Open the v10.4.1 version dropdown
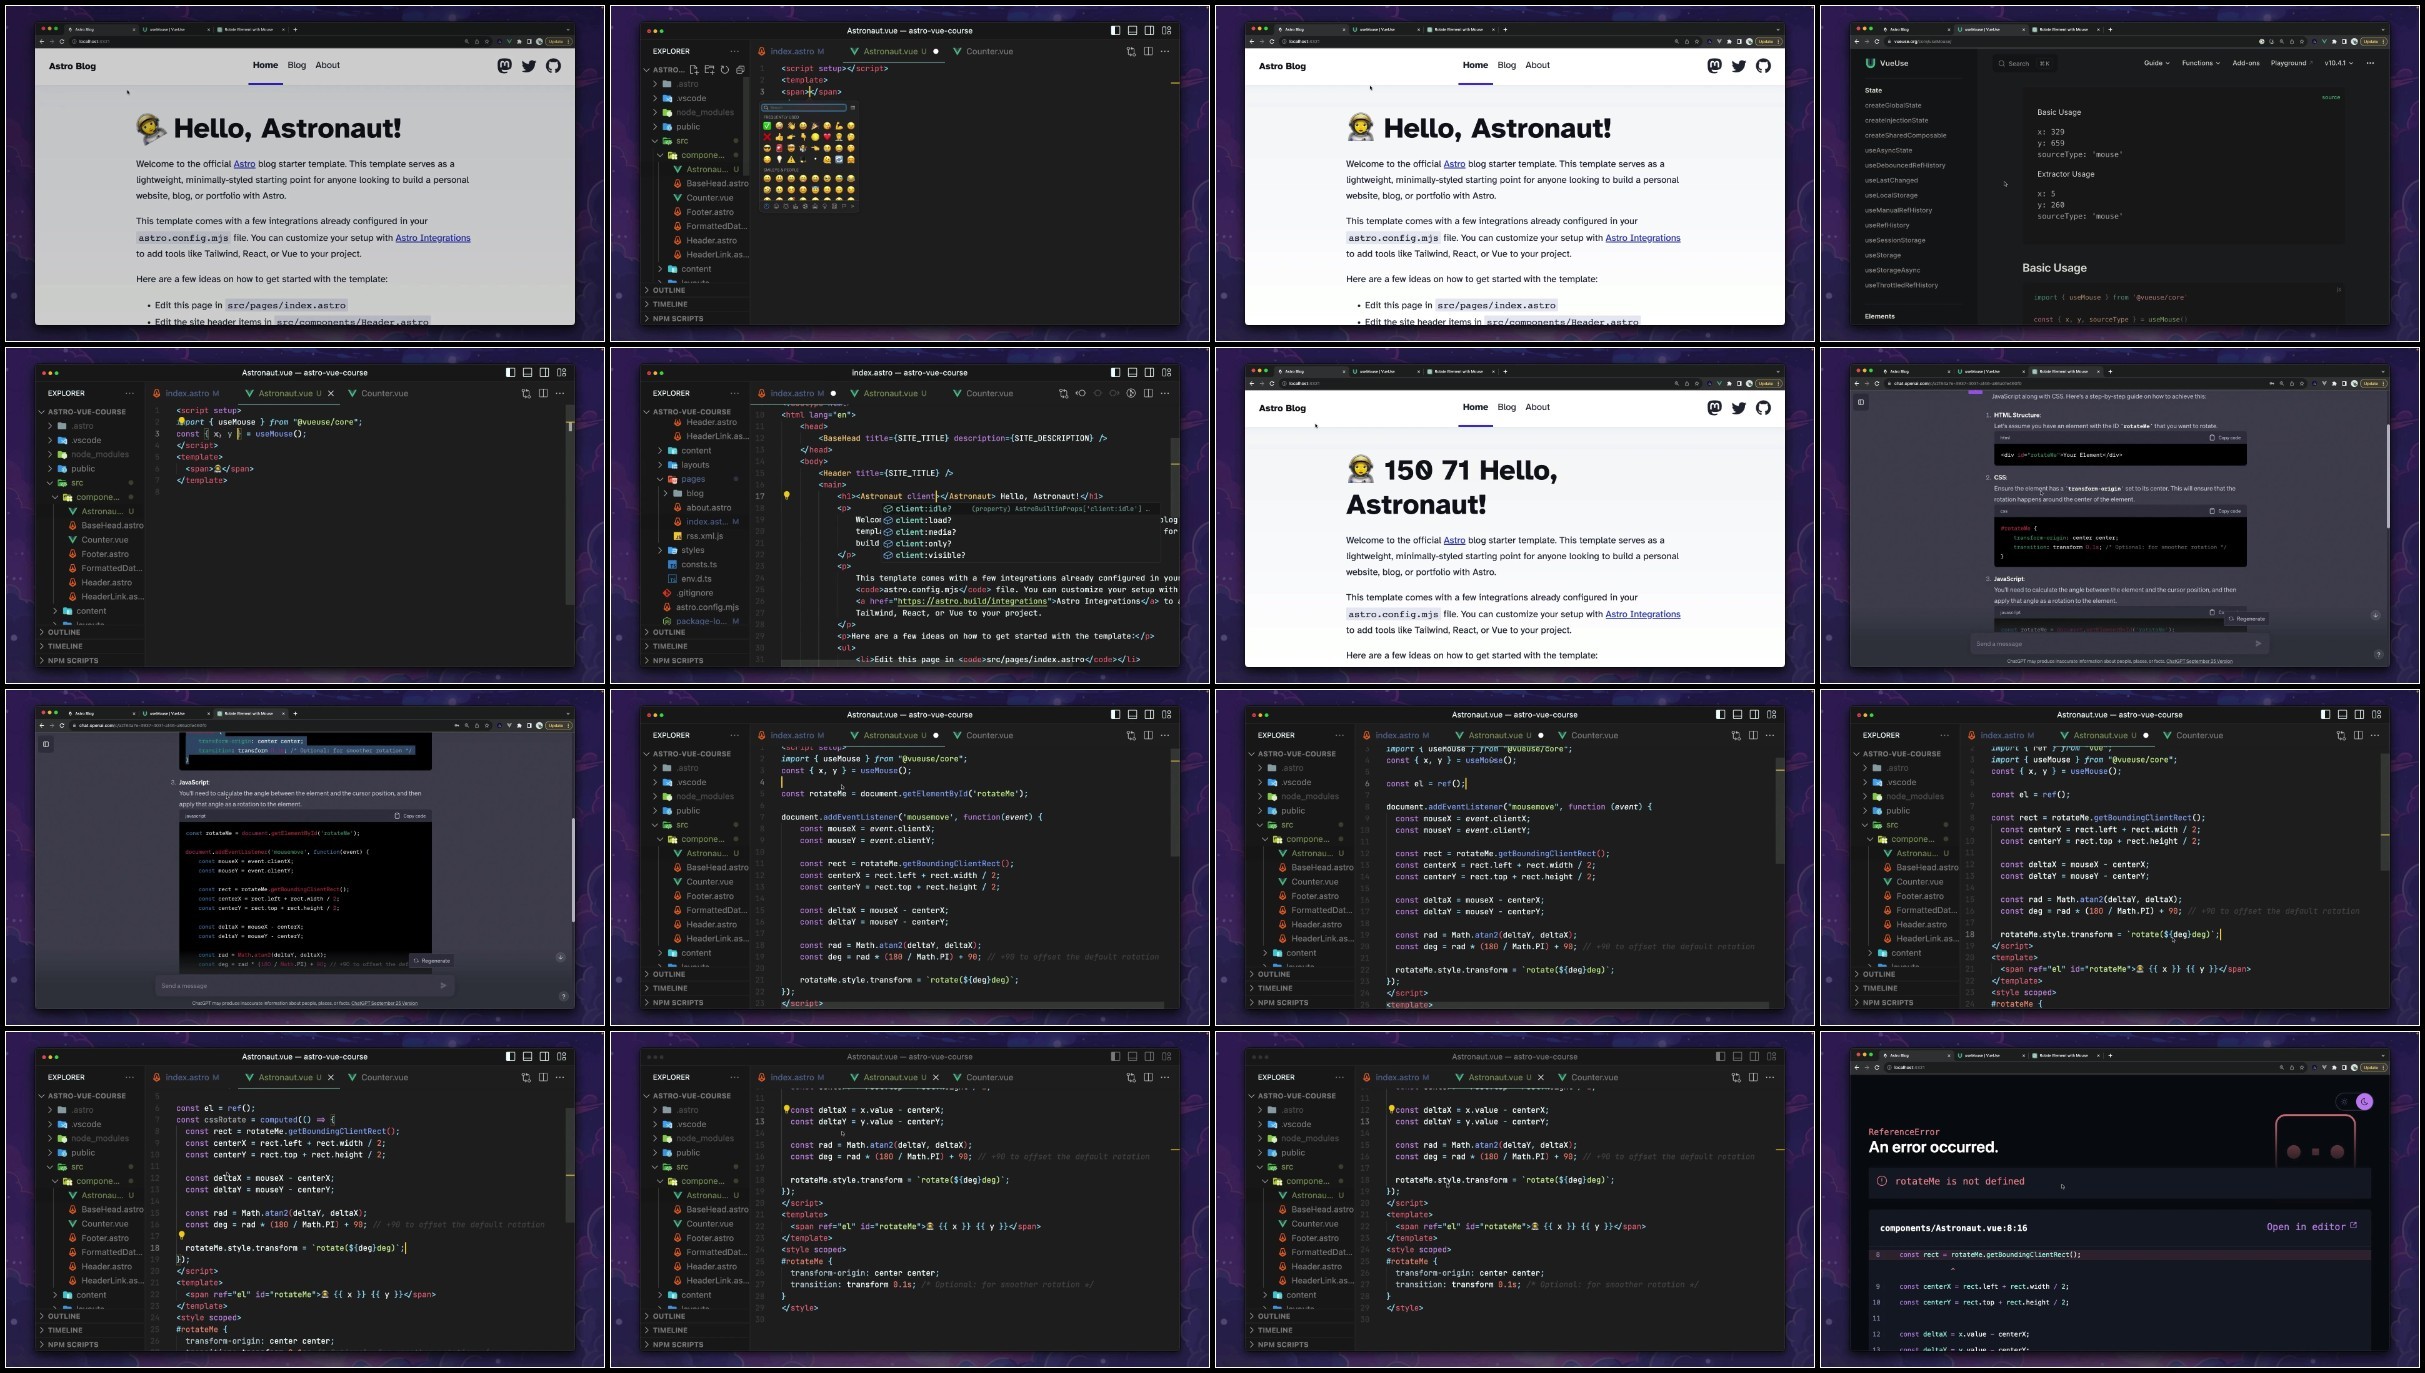 coord(2338,63)
